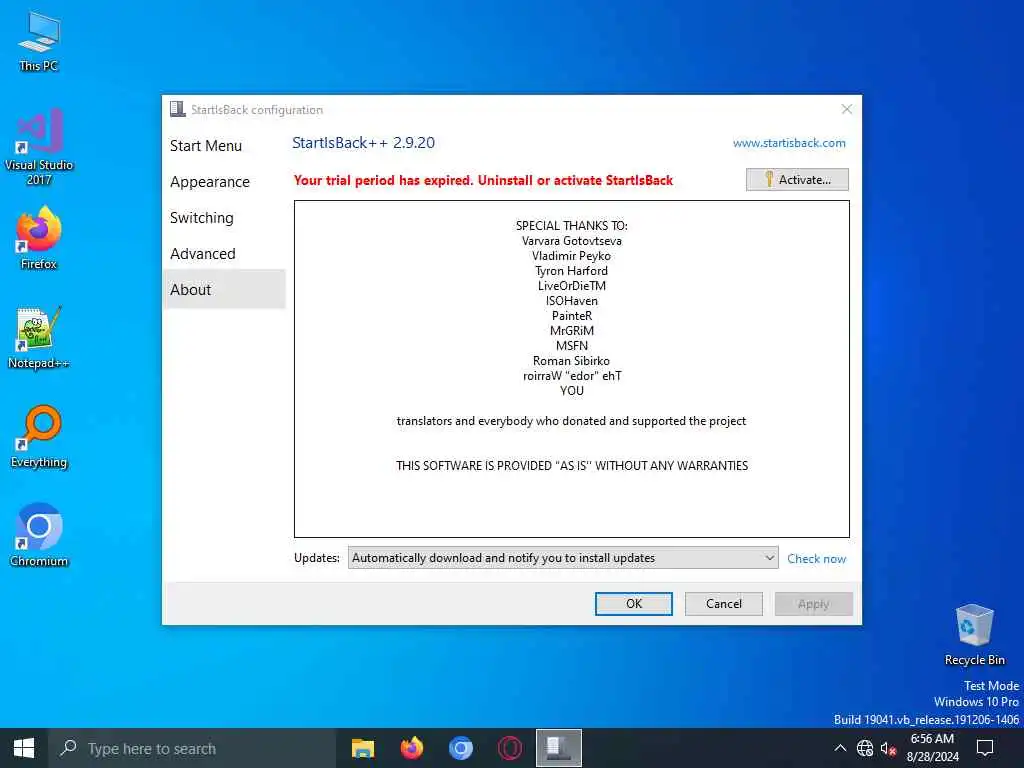Viewport: 1024px width, 768px height.
Task: Click the MrGRiM credit line
Action: coord(571,331)
